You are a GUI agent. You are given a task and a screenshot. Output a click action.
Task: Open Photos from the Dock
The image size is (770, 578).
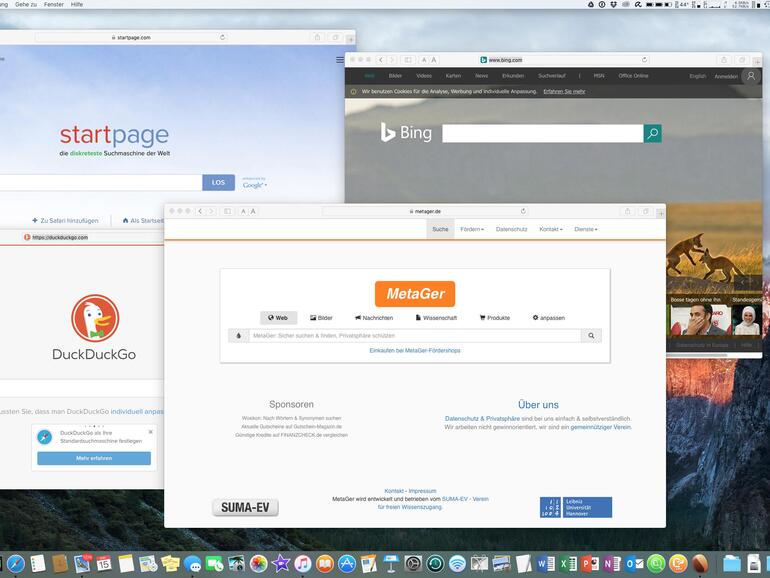pyautogui.click(x=258, y=564)
